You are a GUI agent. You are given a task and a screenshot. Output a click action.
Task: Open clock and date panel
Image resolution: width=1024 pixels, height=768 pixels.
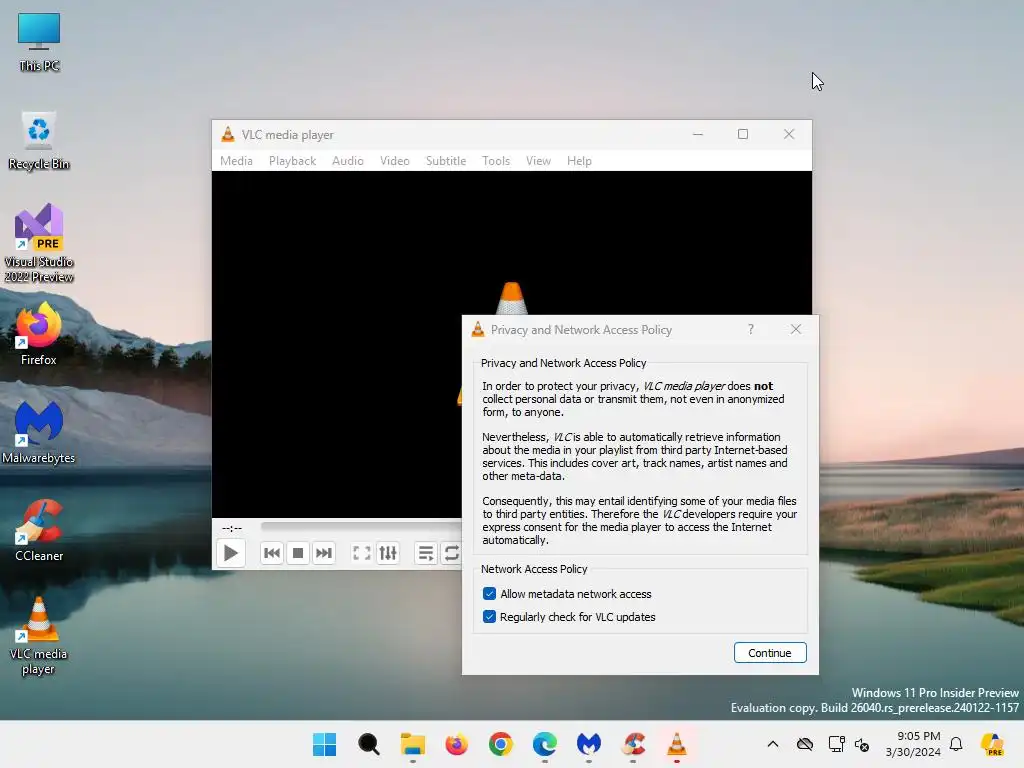(913, 744)
